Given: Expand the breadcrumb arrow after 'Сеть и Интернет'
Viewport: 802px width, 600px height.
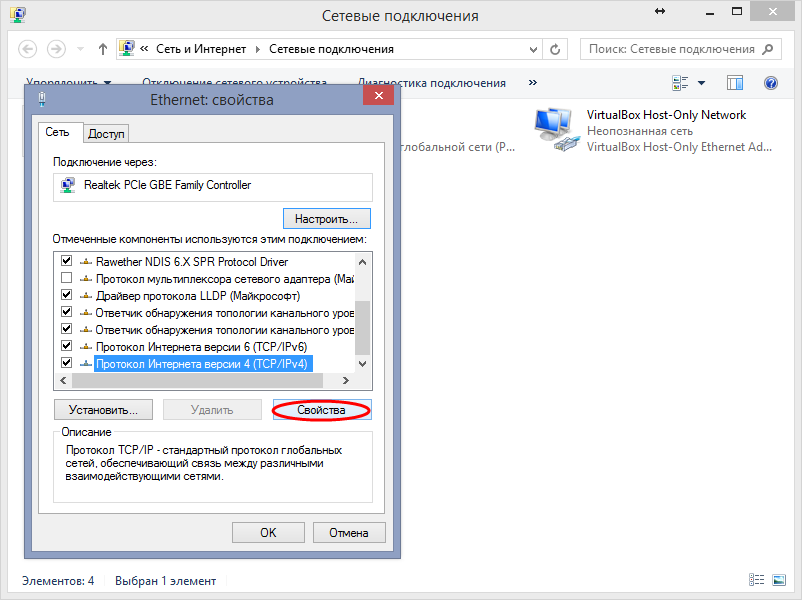Looking at the screenshot, I should tap(258, 49).
